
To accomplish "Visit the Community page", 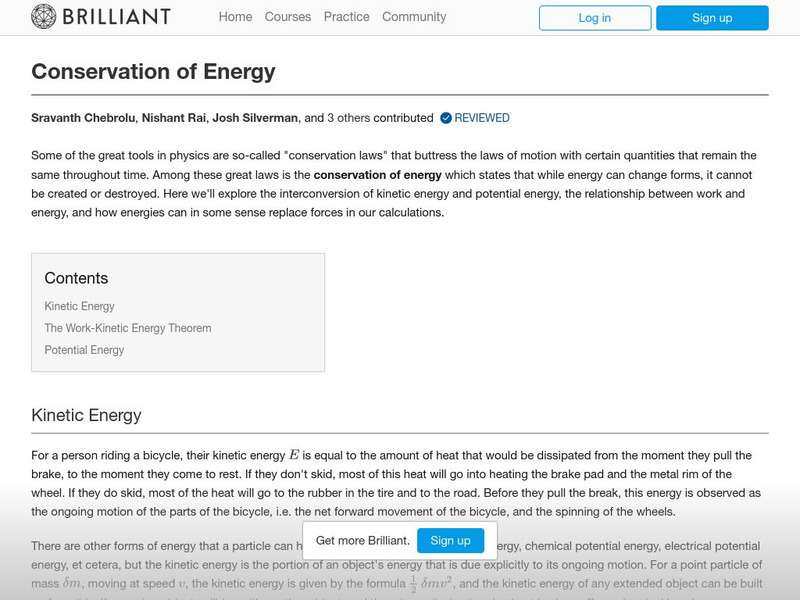I will click(x=414, y=17).
